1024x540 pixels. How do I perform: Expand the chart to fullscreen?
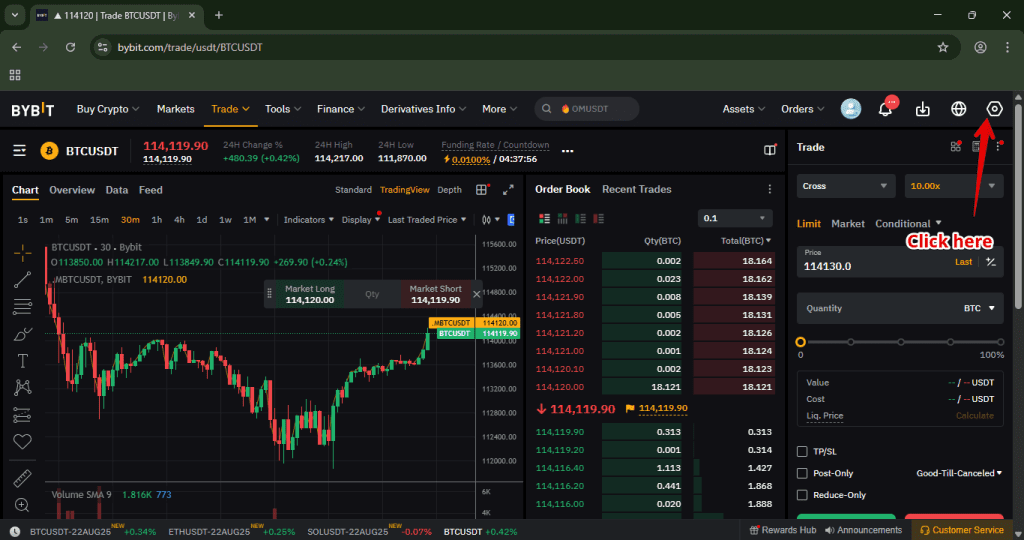point(508,190)
